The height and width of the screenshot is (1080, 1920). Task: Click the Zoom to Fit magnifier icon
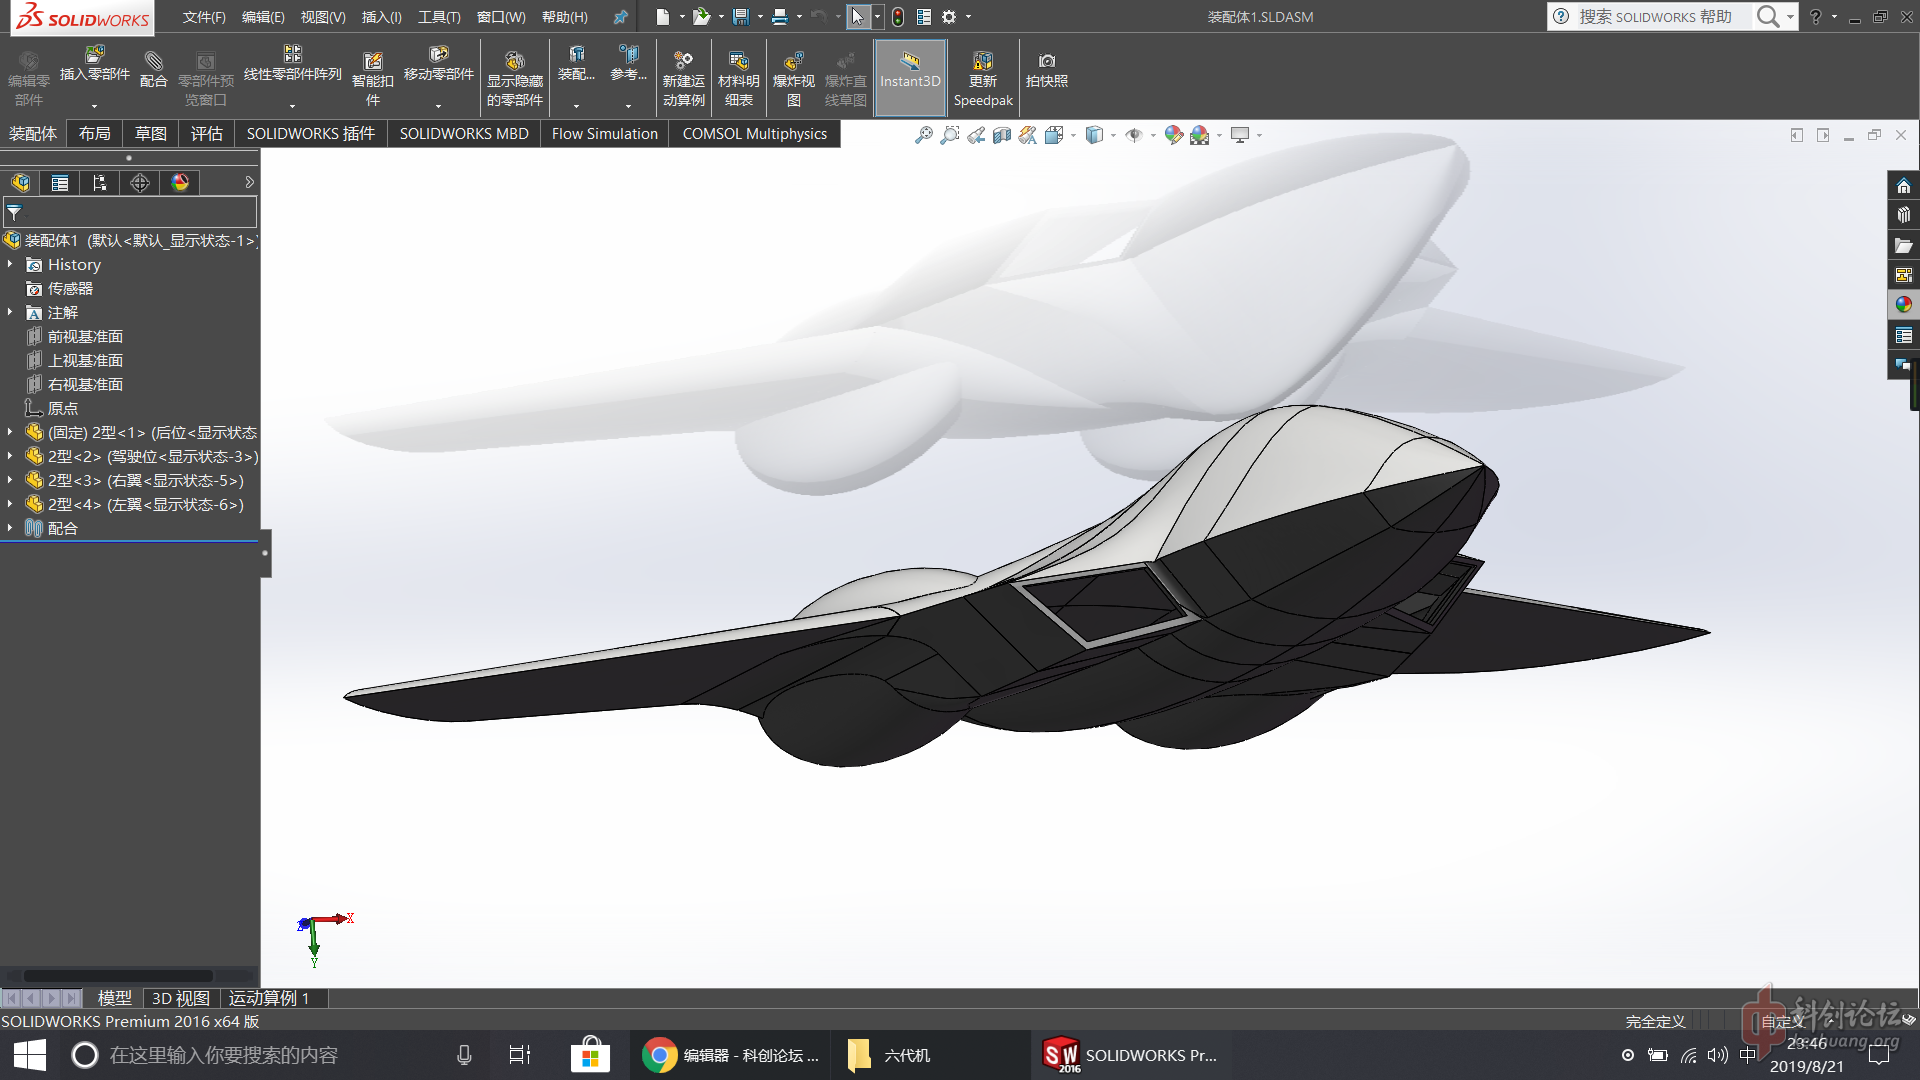[923, 135]
